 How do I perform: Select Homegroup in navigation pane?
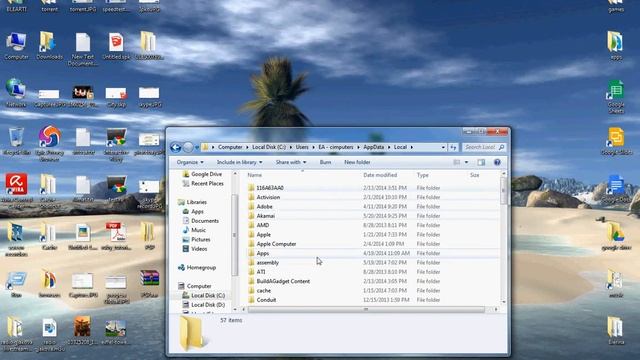(x=197, y=267)
